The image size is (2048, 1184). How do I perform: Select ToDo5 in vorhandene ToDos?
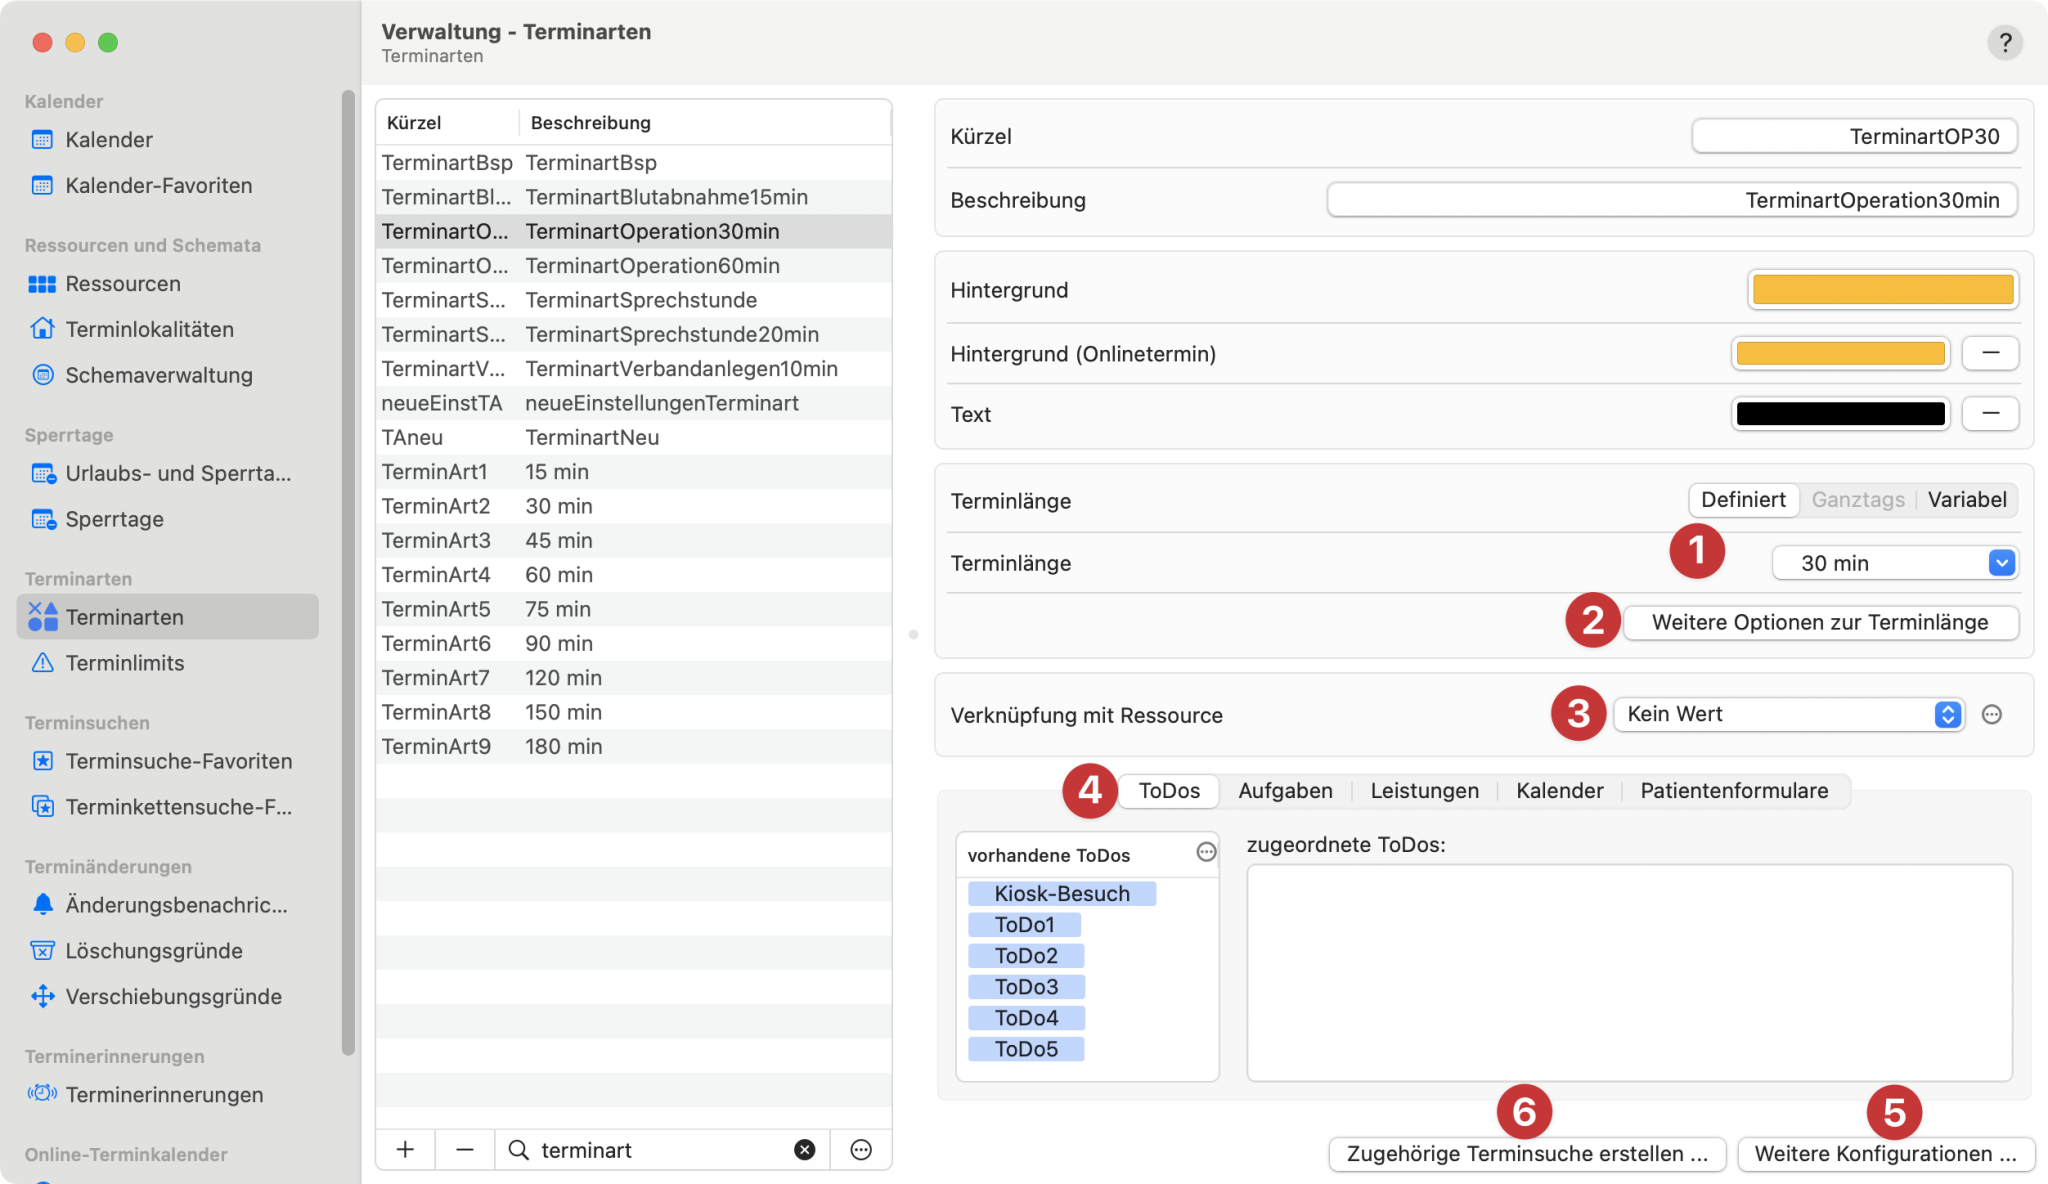click(x=1026, y=1048)
